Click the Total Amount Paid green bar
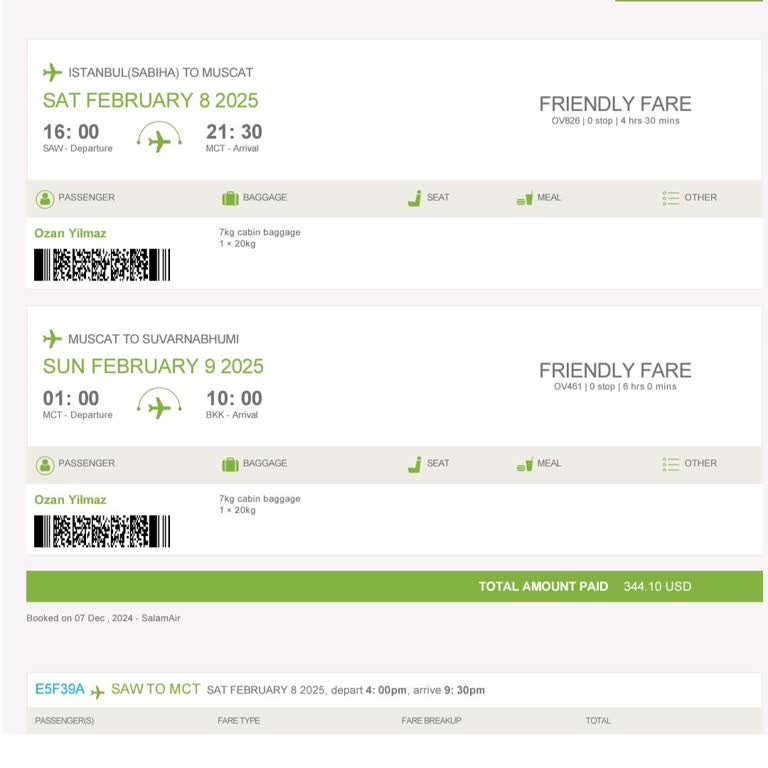The height and width of the screenshot is (768, 768). point(394,586)
